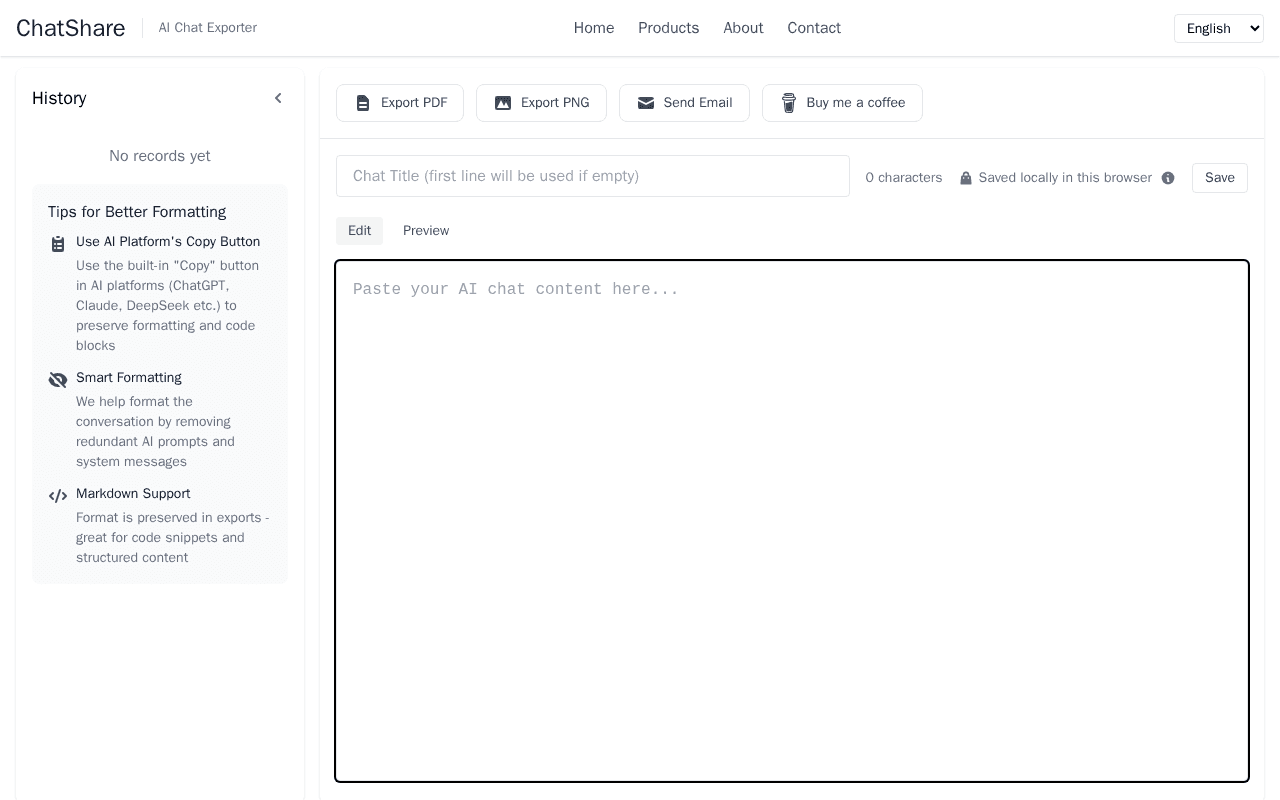Click the "Use AI Platform's Copy Button" tip title

168,242
